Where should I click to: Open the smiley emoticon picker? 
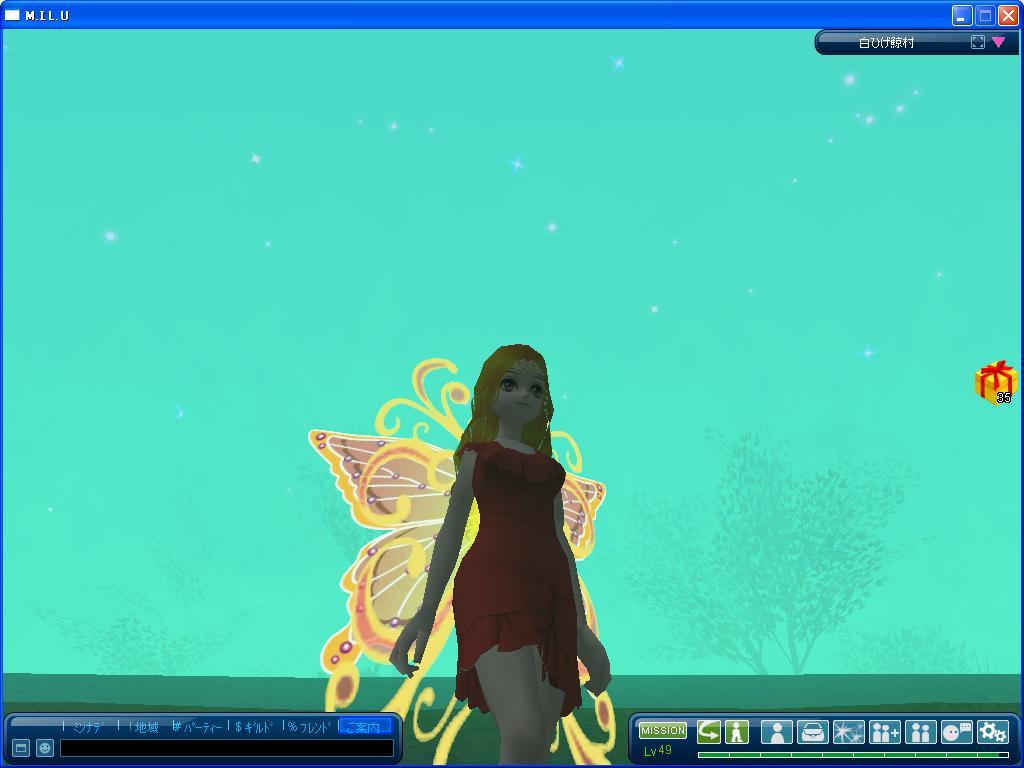coord(44,748)
